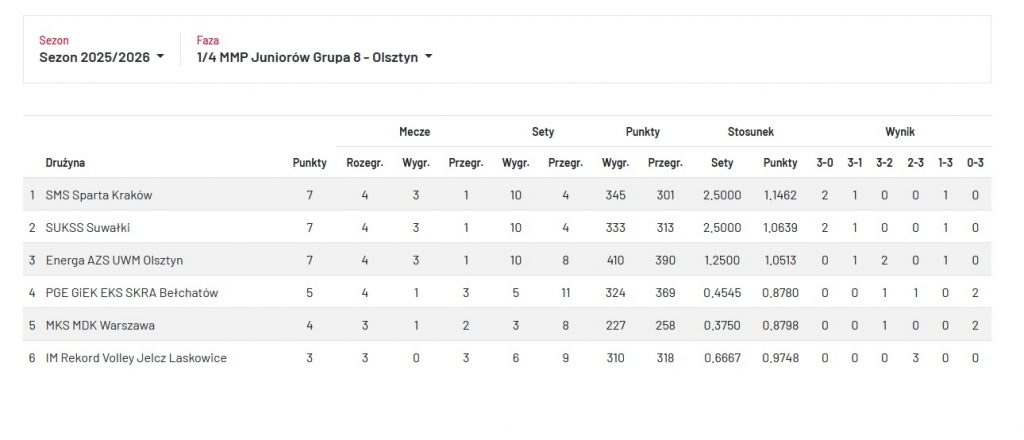Click the 3-0 result column header

825,163
